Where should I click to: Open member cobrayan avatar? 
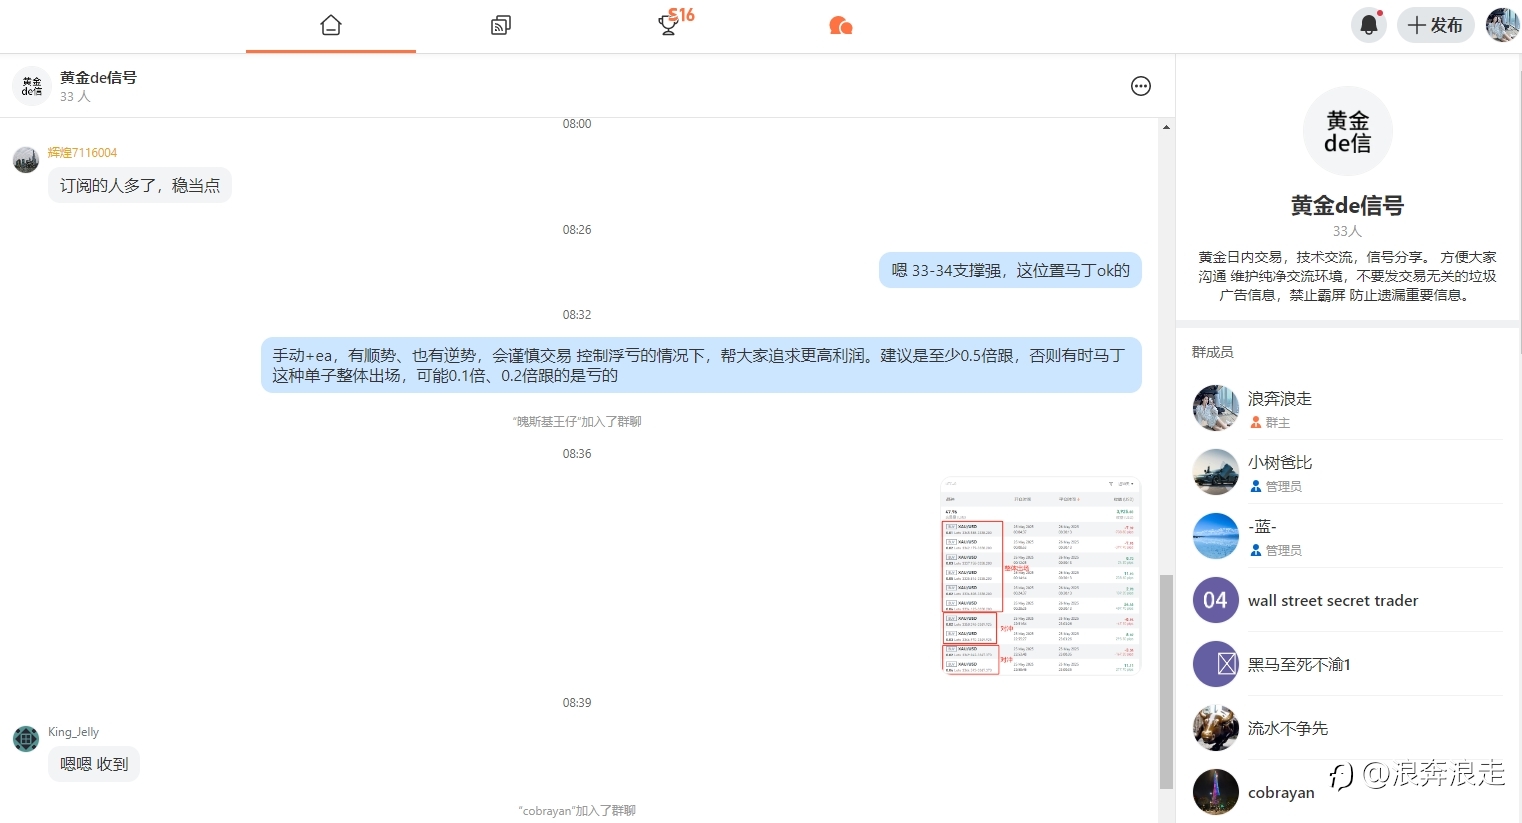coord(1216,792)
